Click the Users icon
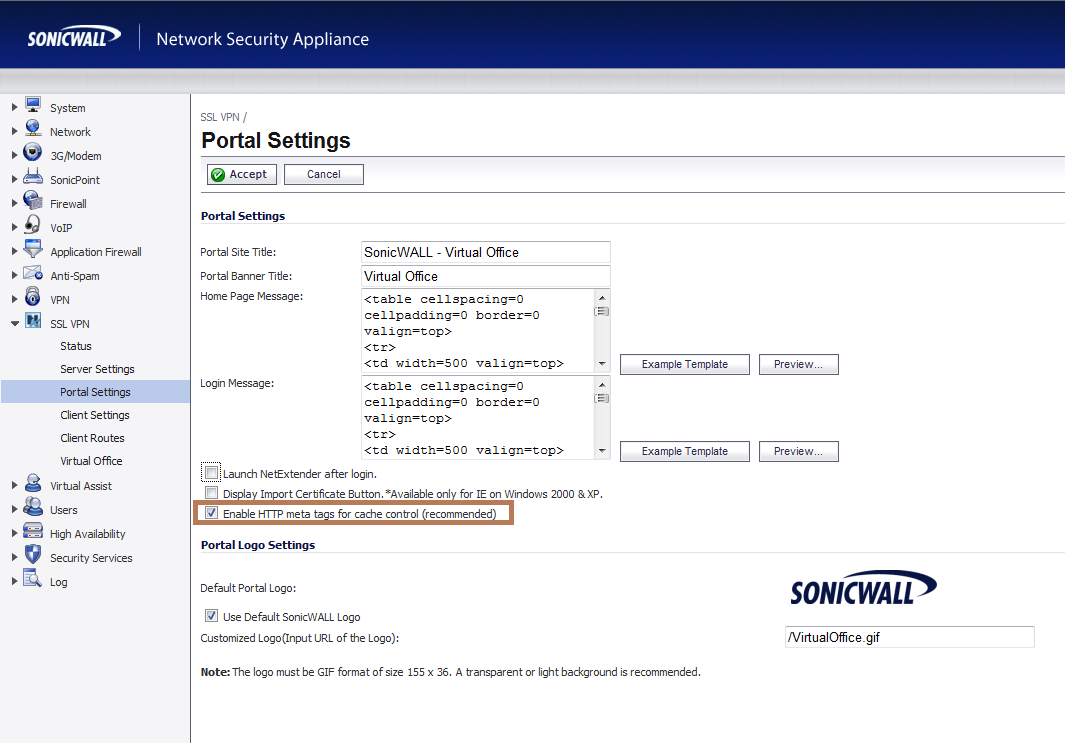This screenshot has width=1065, height=743. tap(33, 507)
